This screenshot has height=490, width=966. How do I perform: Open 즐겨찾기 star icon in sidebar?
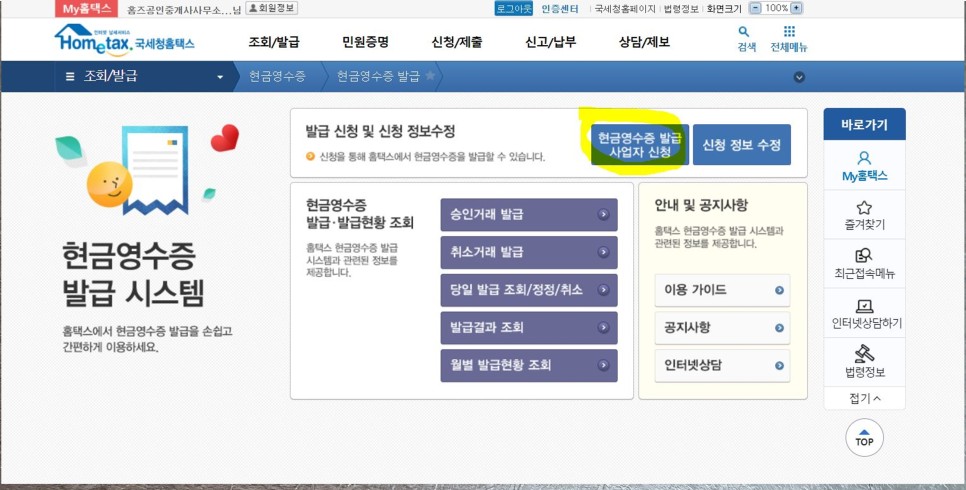tap(864, 208)
